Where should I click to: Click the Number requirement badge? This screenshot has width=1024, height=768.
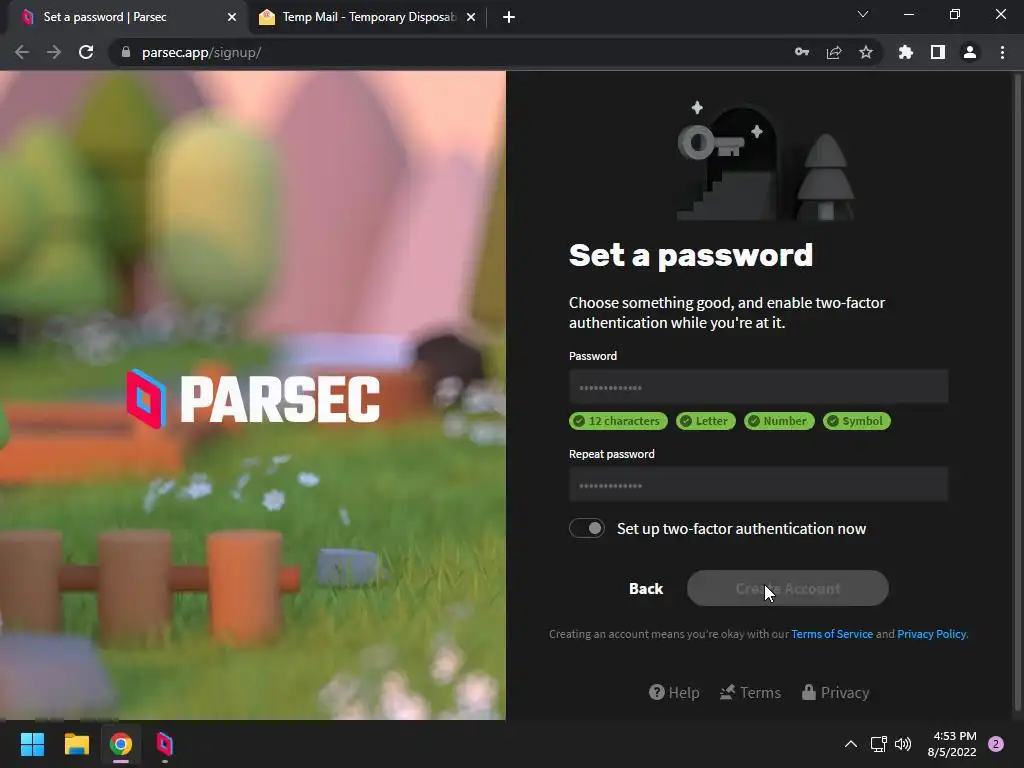click(779, 421)
